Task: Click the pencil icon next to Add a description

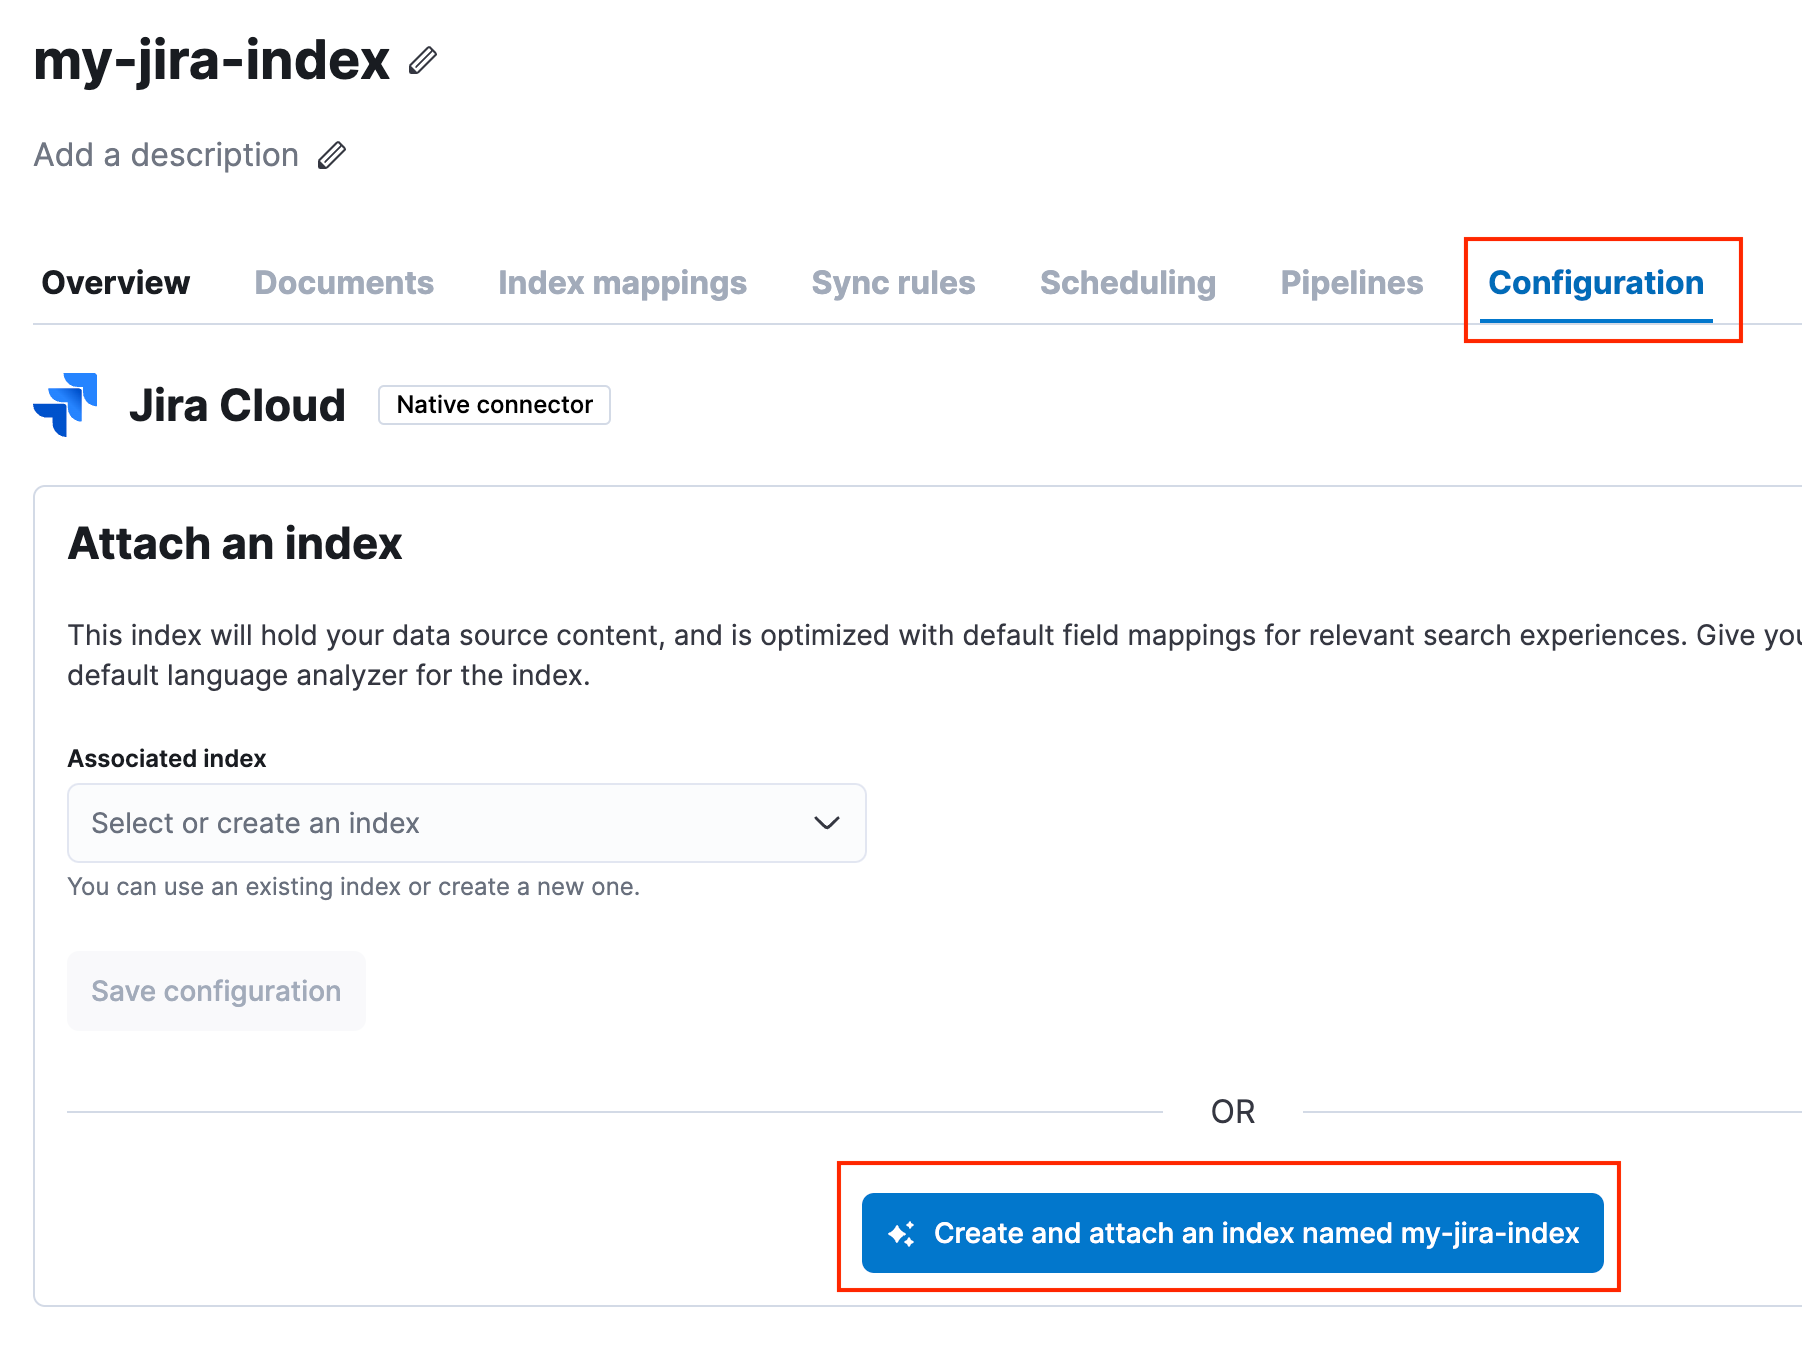Action: tap(333, 155)
